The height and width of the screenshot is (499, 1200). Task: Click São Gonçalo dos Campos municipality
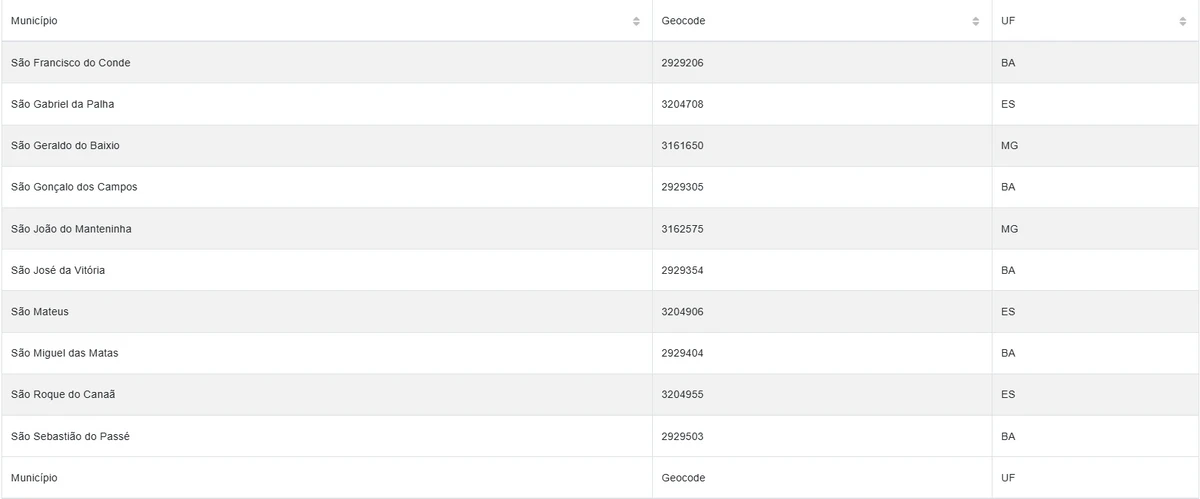[x=74, y=187]
